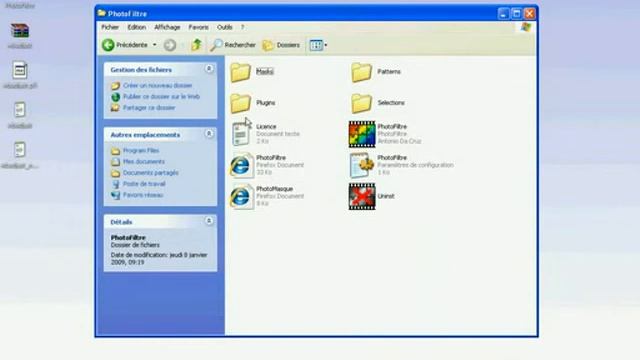Click the Uninst file name text
The image size is (640, 360).
[x=386, y=196]
